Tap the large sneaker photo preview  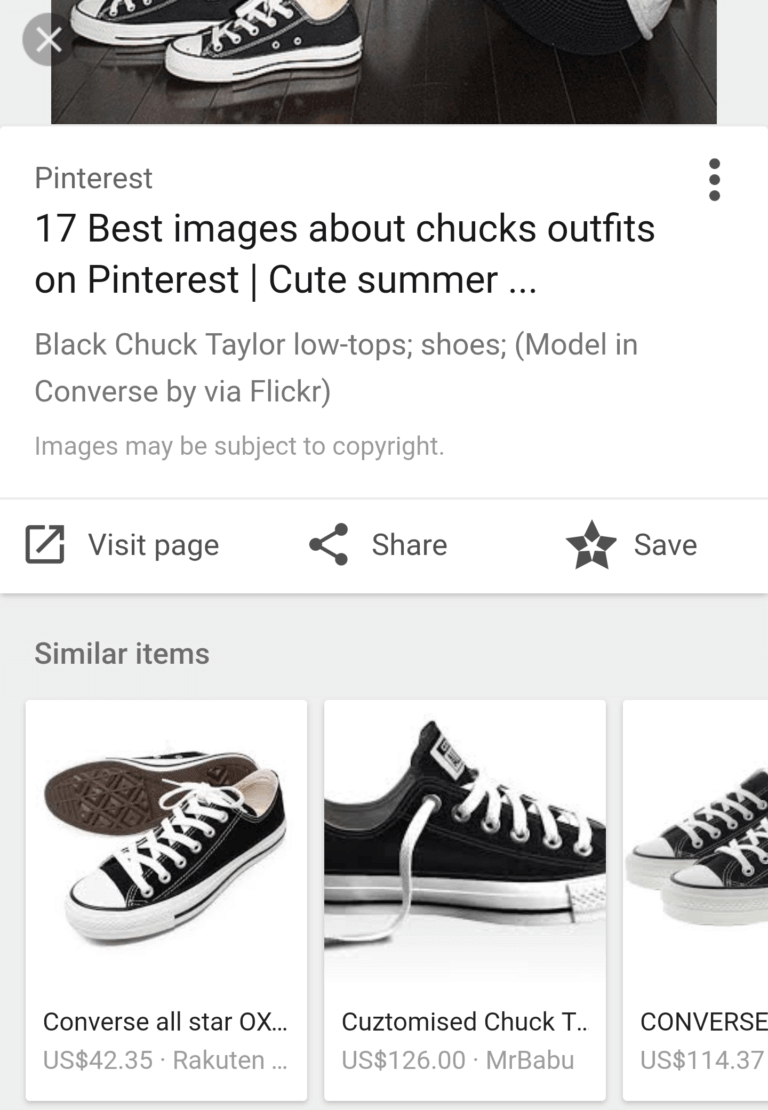(384, 62)
